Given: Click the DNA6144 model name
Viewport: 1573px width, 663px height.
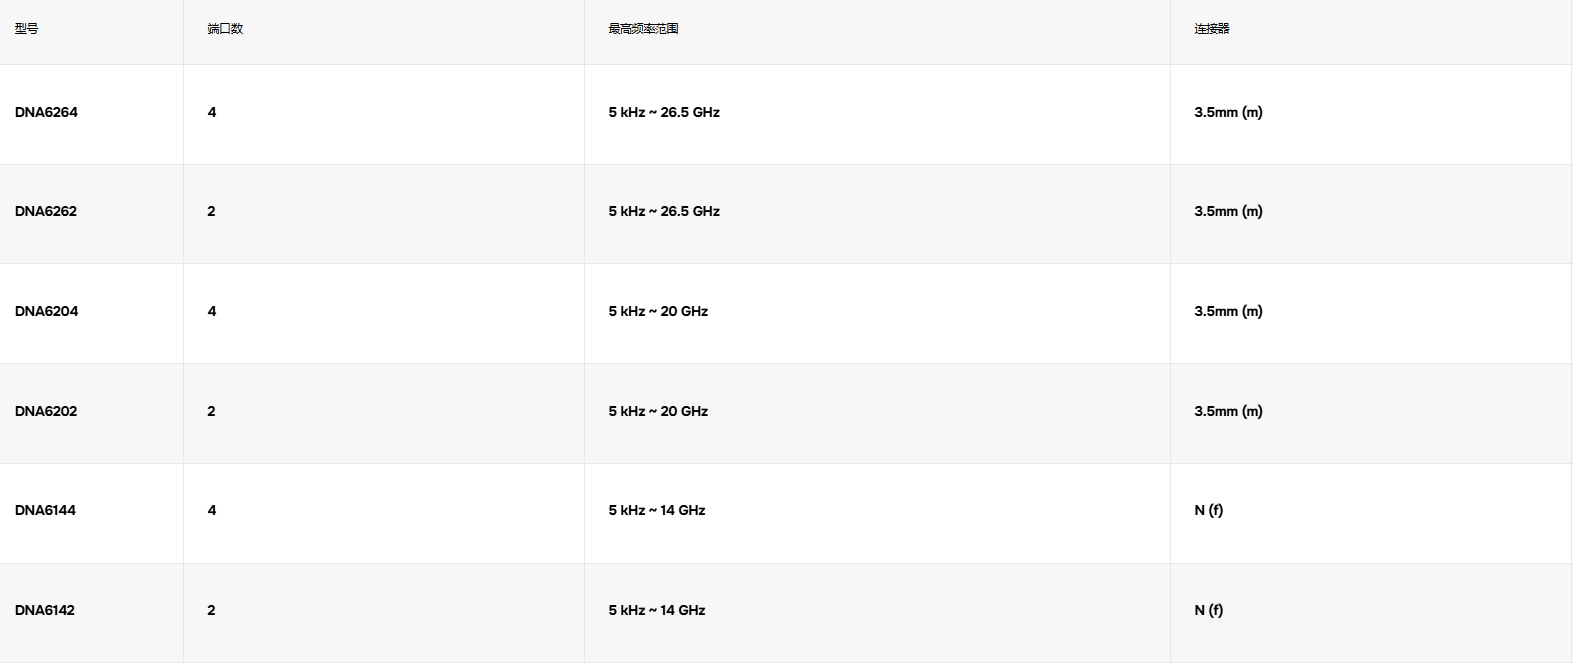Looking at the screenshot, I should [45, 510].
